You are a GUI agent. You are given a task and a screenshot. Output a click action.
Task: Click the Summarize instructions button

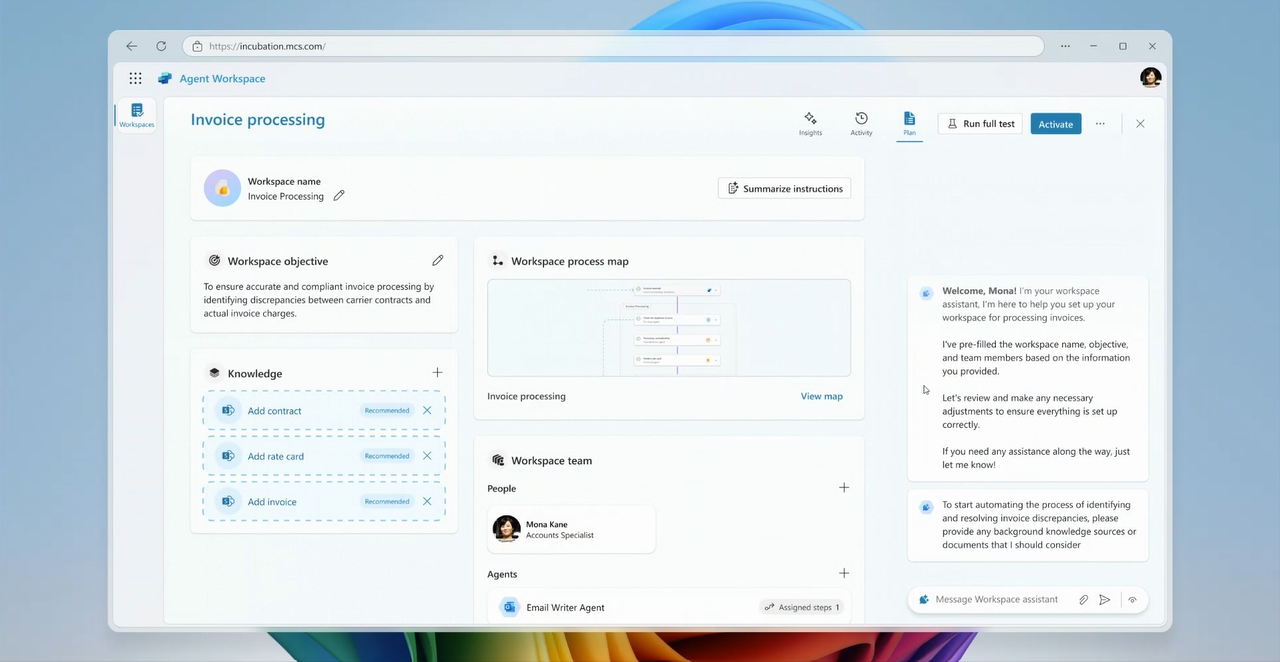click(784, 188)
